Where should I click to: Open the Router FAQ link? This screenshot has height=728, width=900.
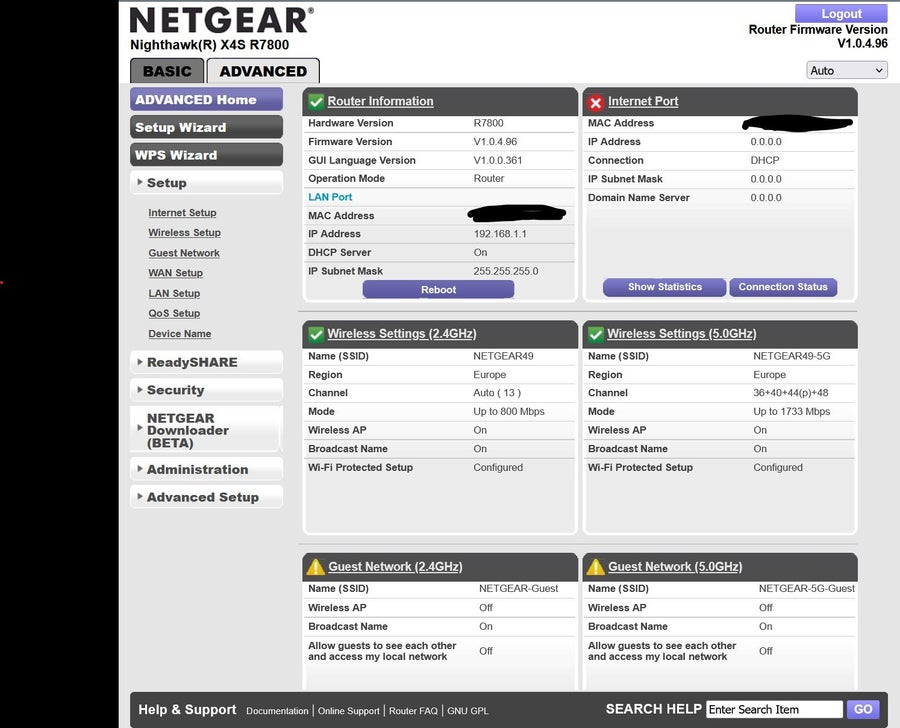click(413, 711)
